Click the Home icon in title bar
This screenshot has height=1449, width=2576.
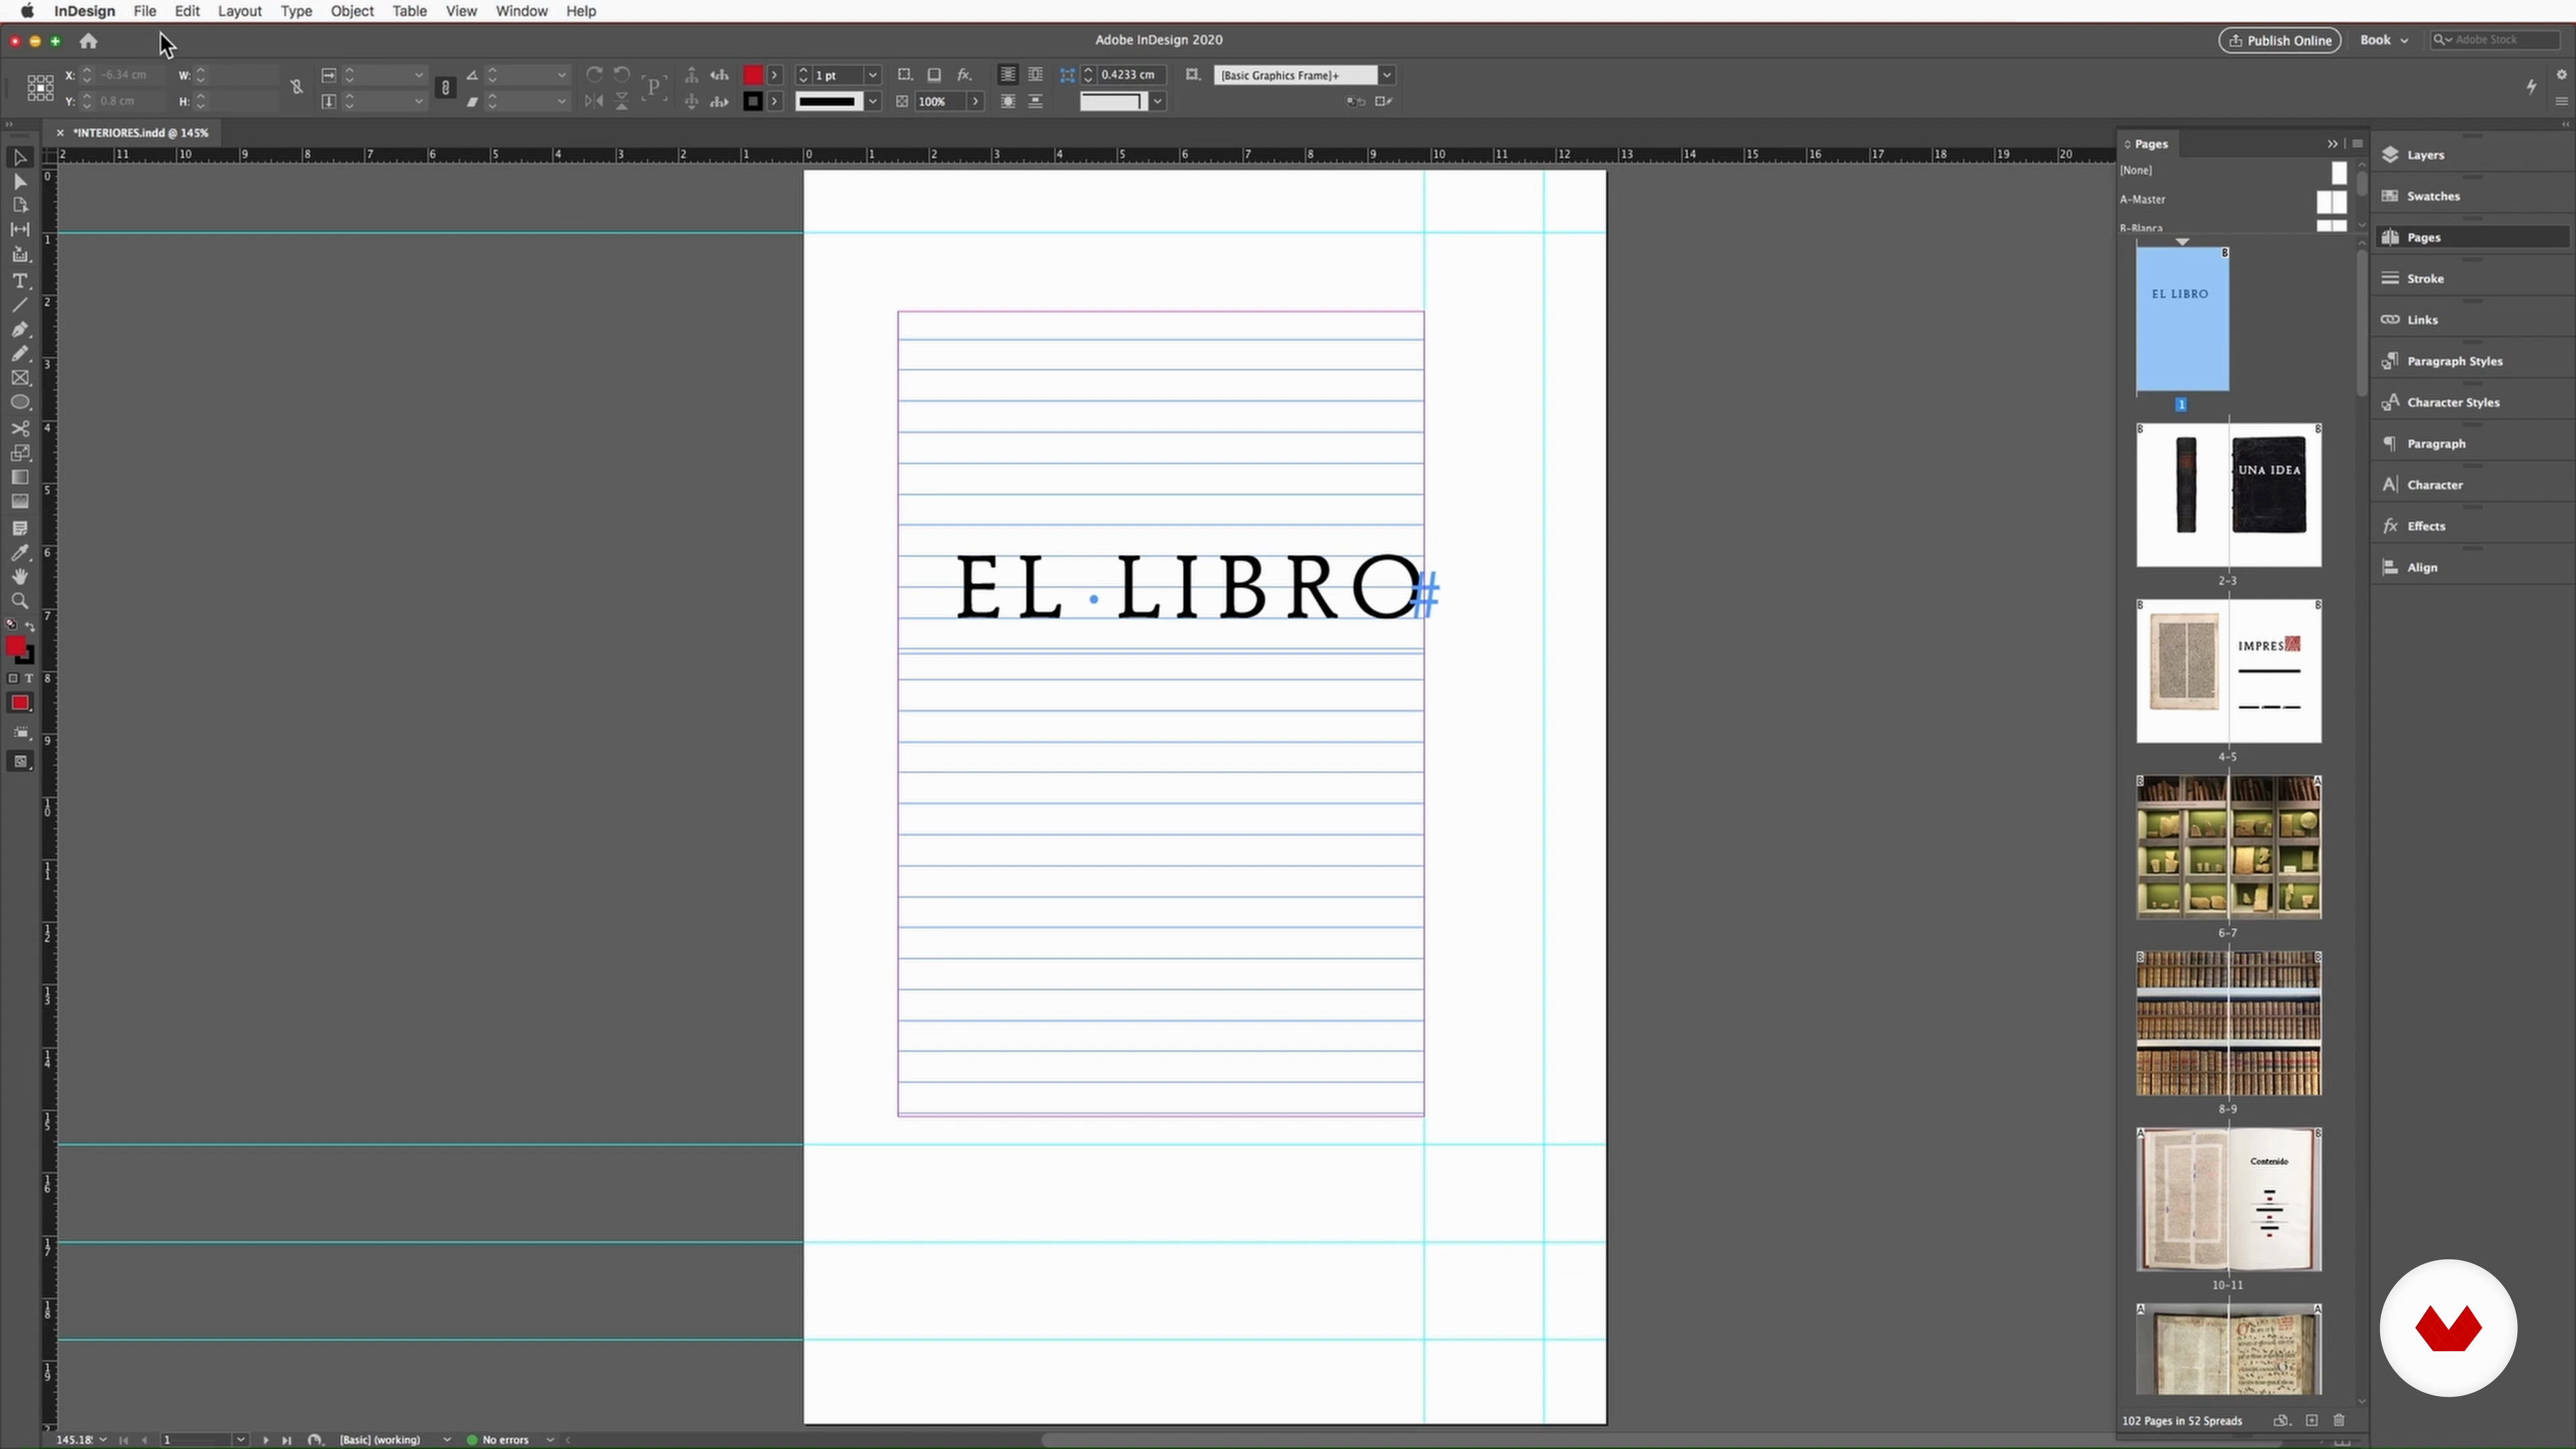(88, 41)
